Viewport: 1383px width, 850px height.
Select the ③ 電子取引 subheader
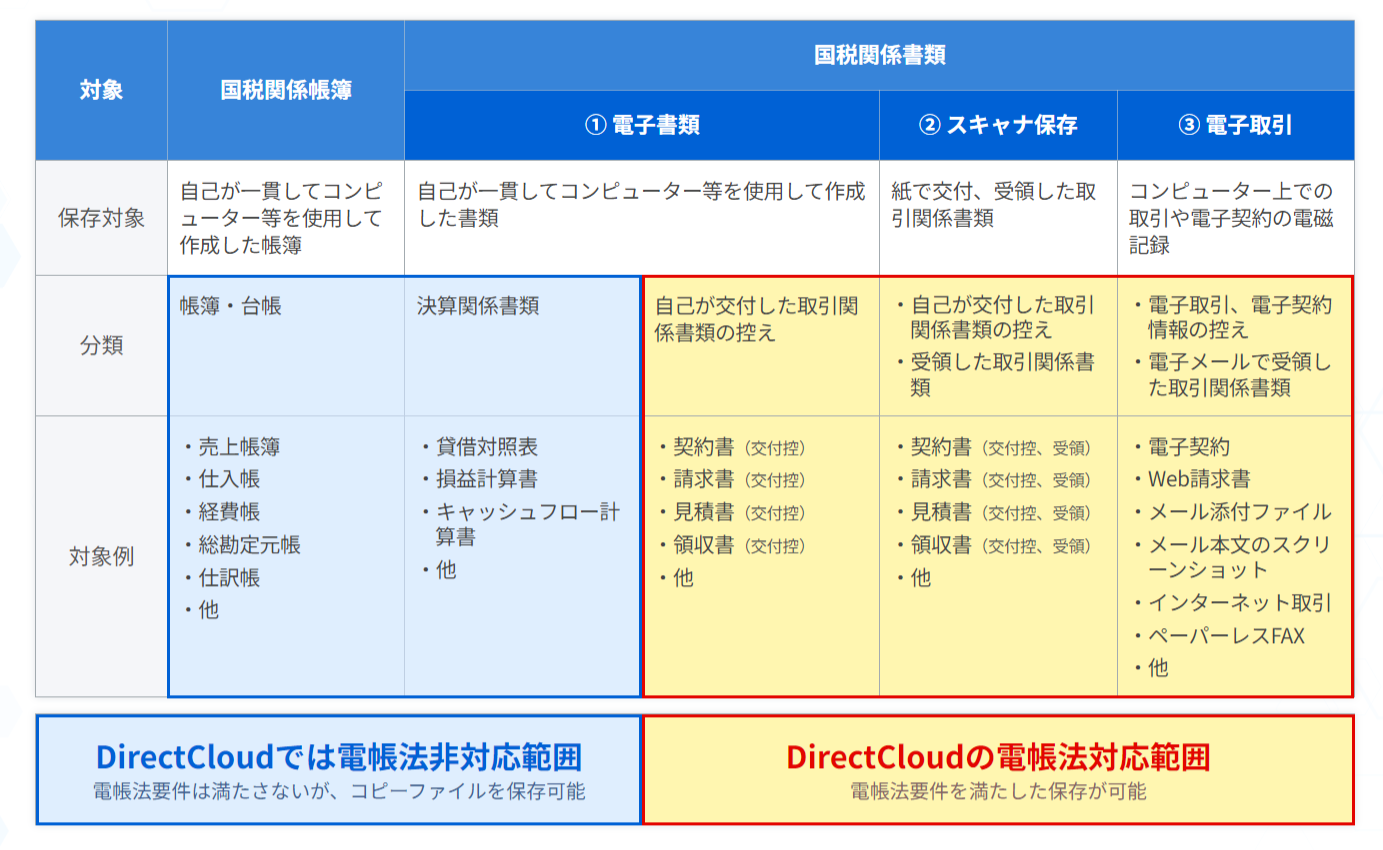(1236, 126)
